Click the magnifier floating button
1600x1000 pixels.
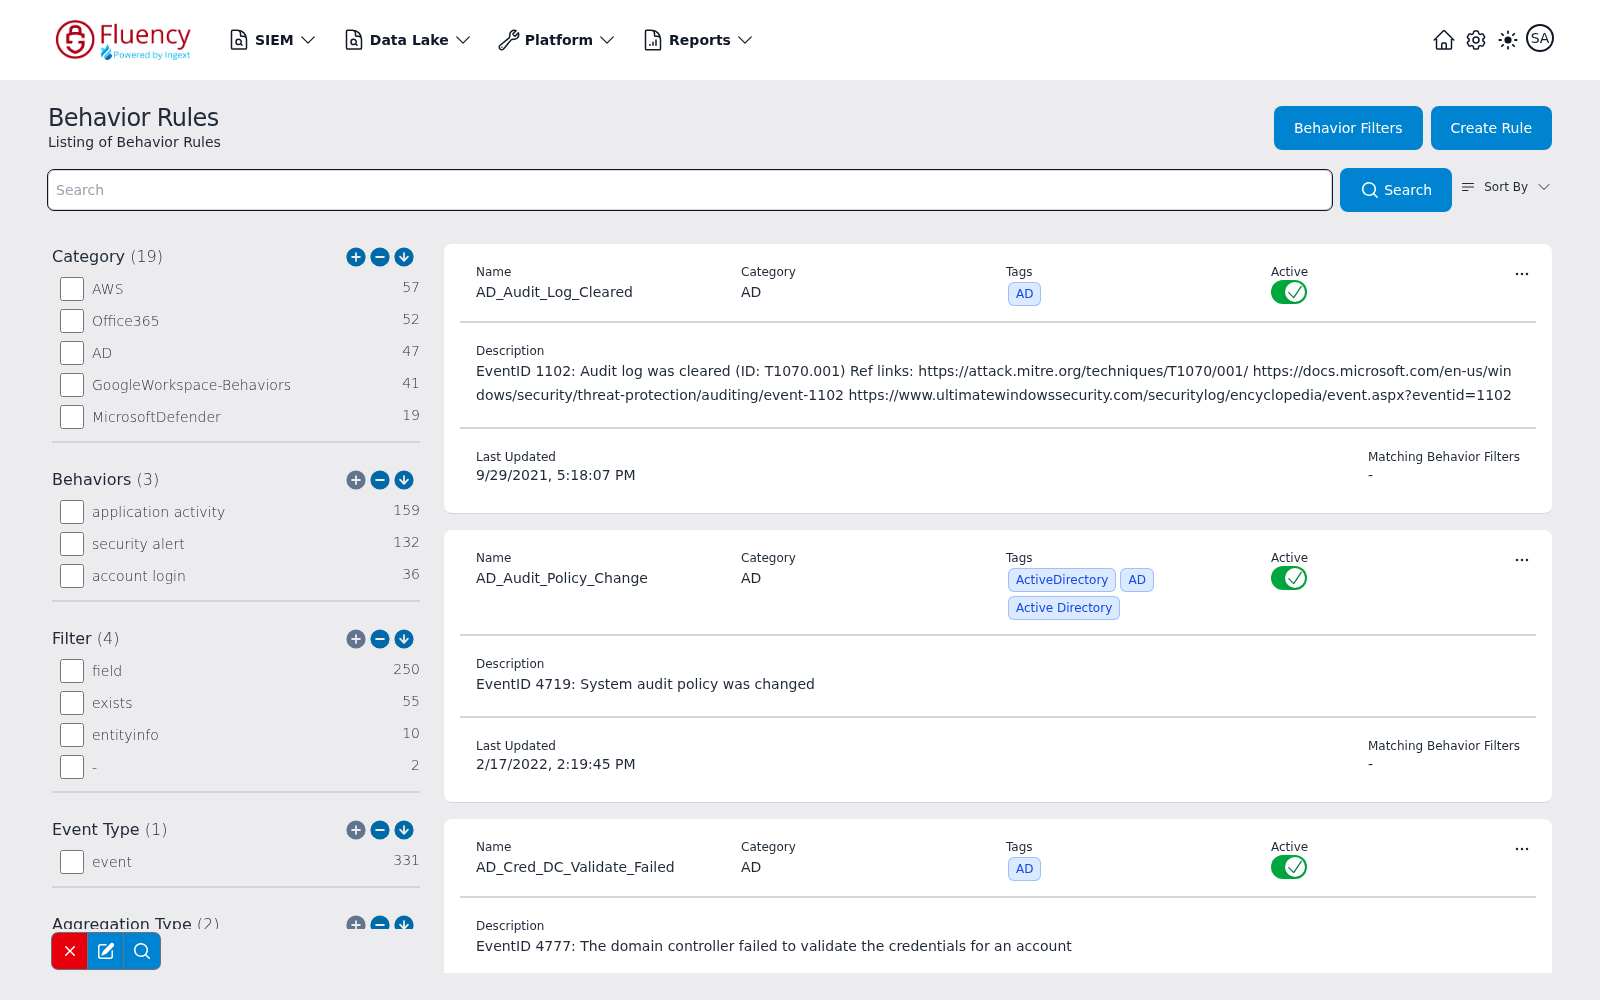coord(142,951)
